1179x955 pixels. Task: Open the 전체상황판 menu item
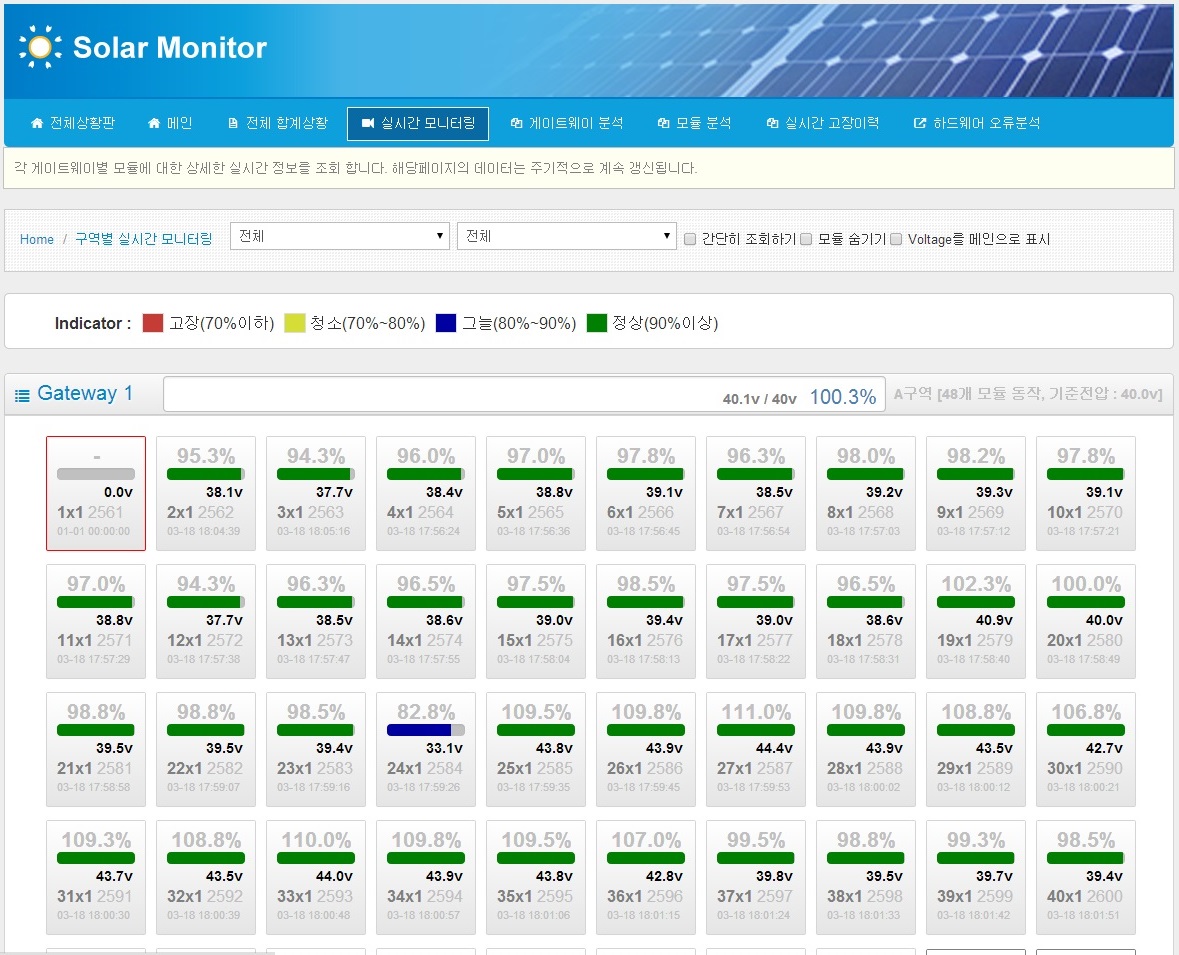[x=72, y=123]
